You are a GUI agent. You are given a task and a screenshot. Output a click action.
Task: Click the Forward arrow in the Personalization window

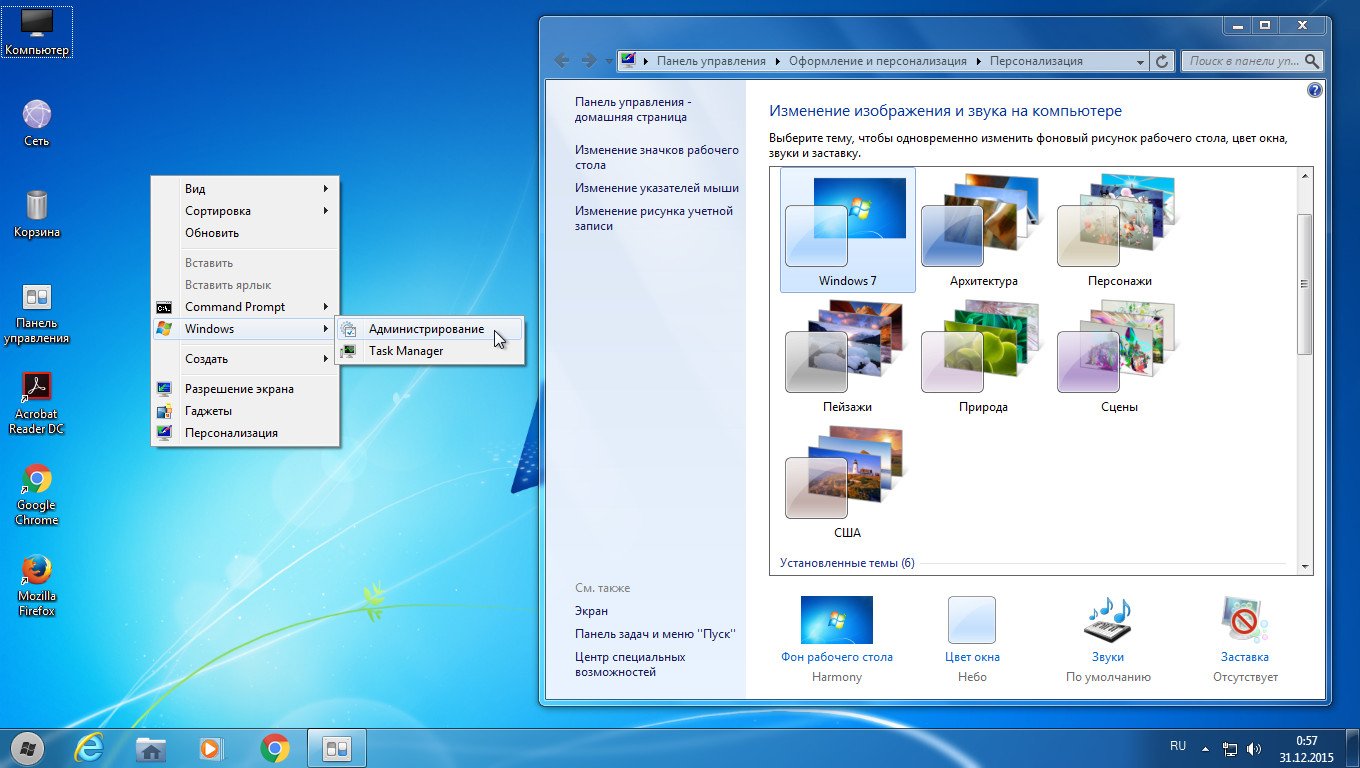click(x=589, y=61)
